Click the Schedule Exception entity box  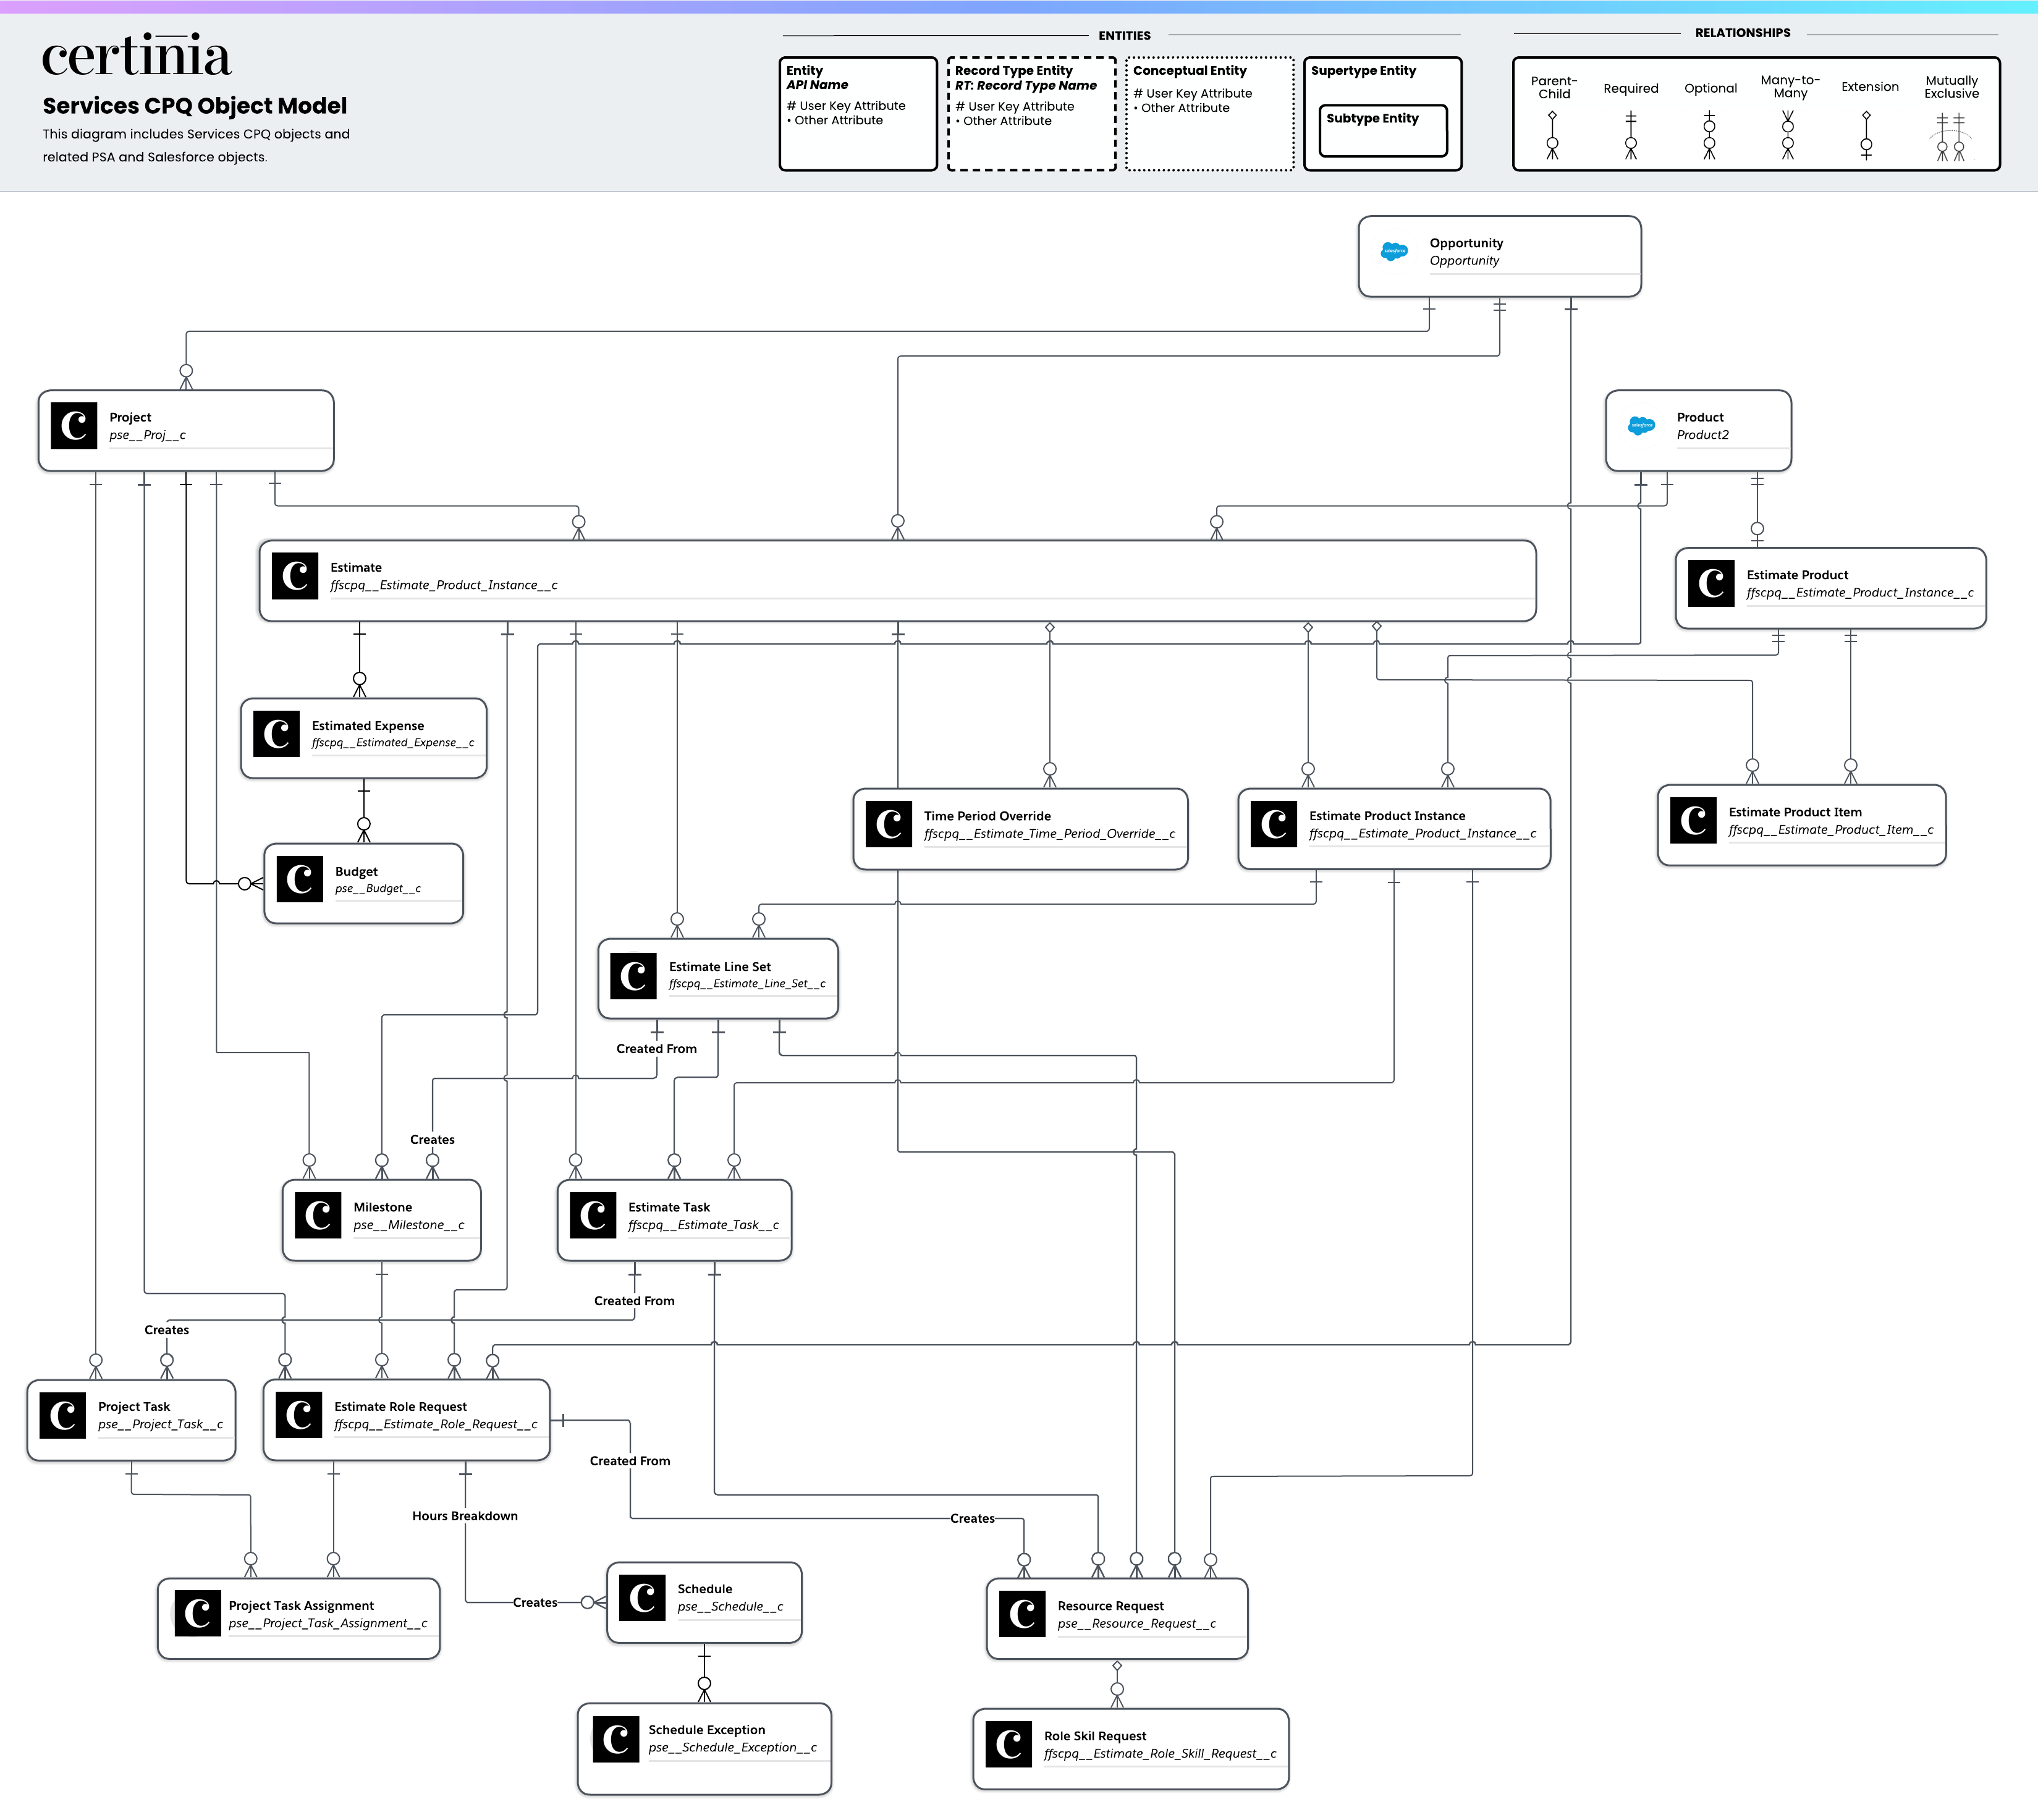[704, 1748]
